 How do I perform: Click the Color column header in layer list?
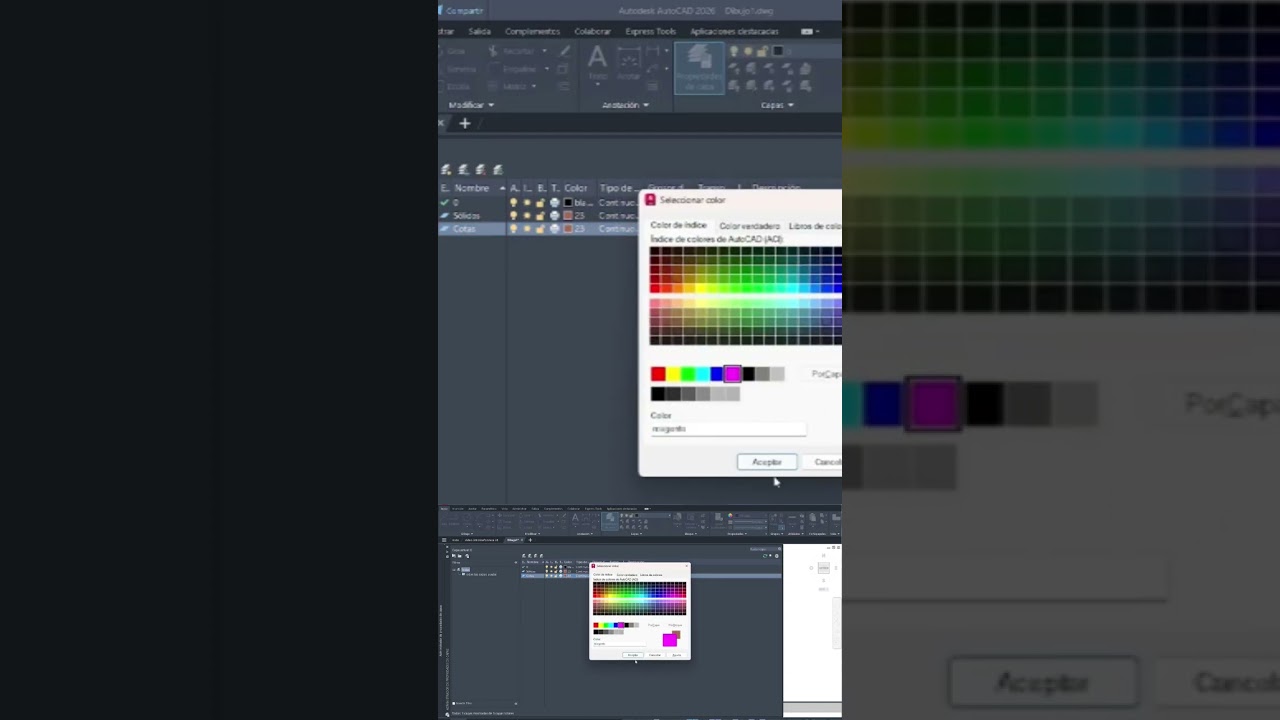tap(576, 188)
